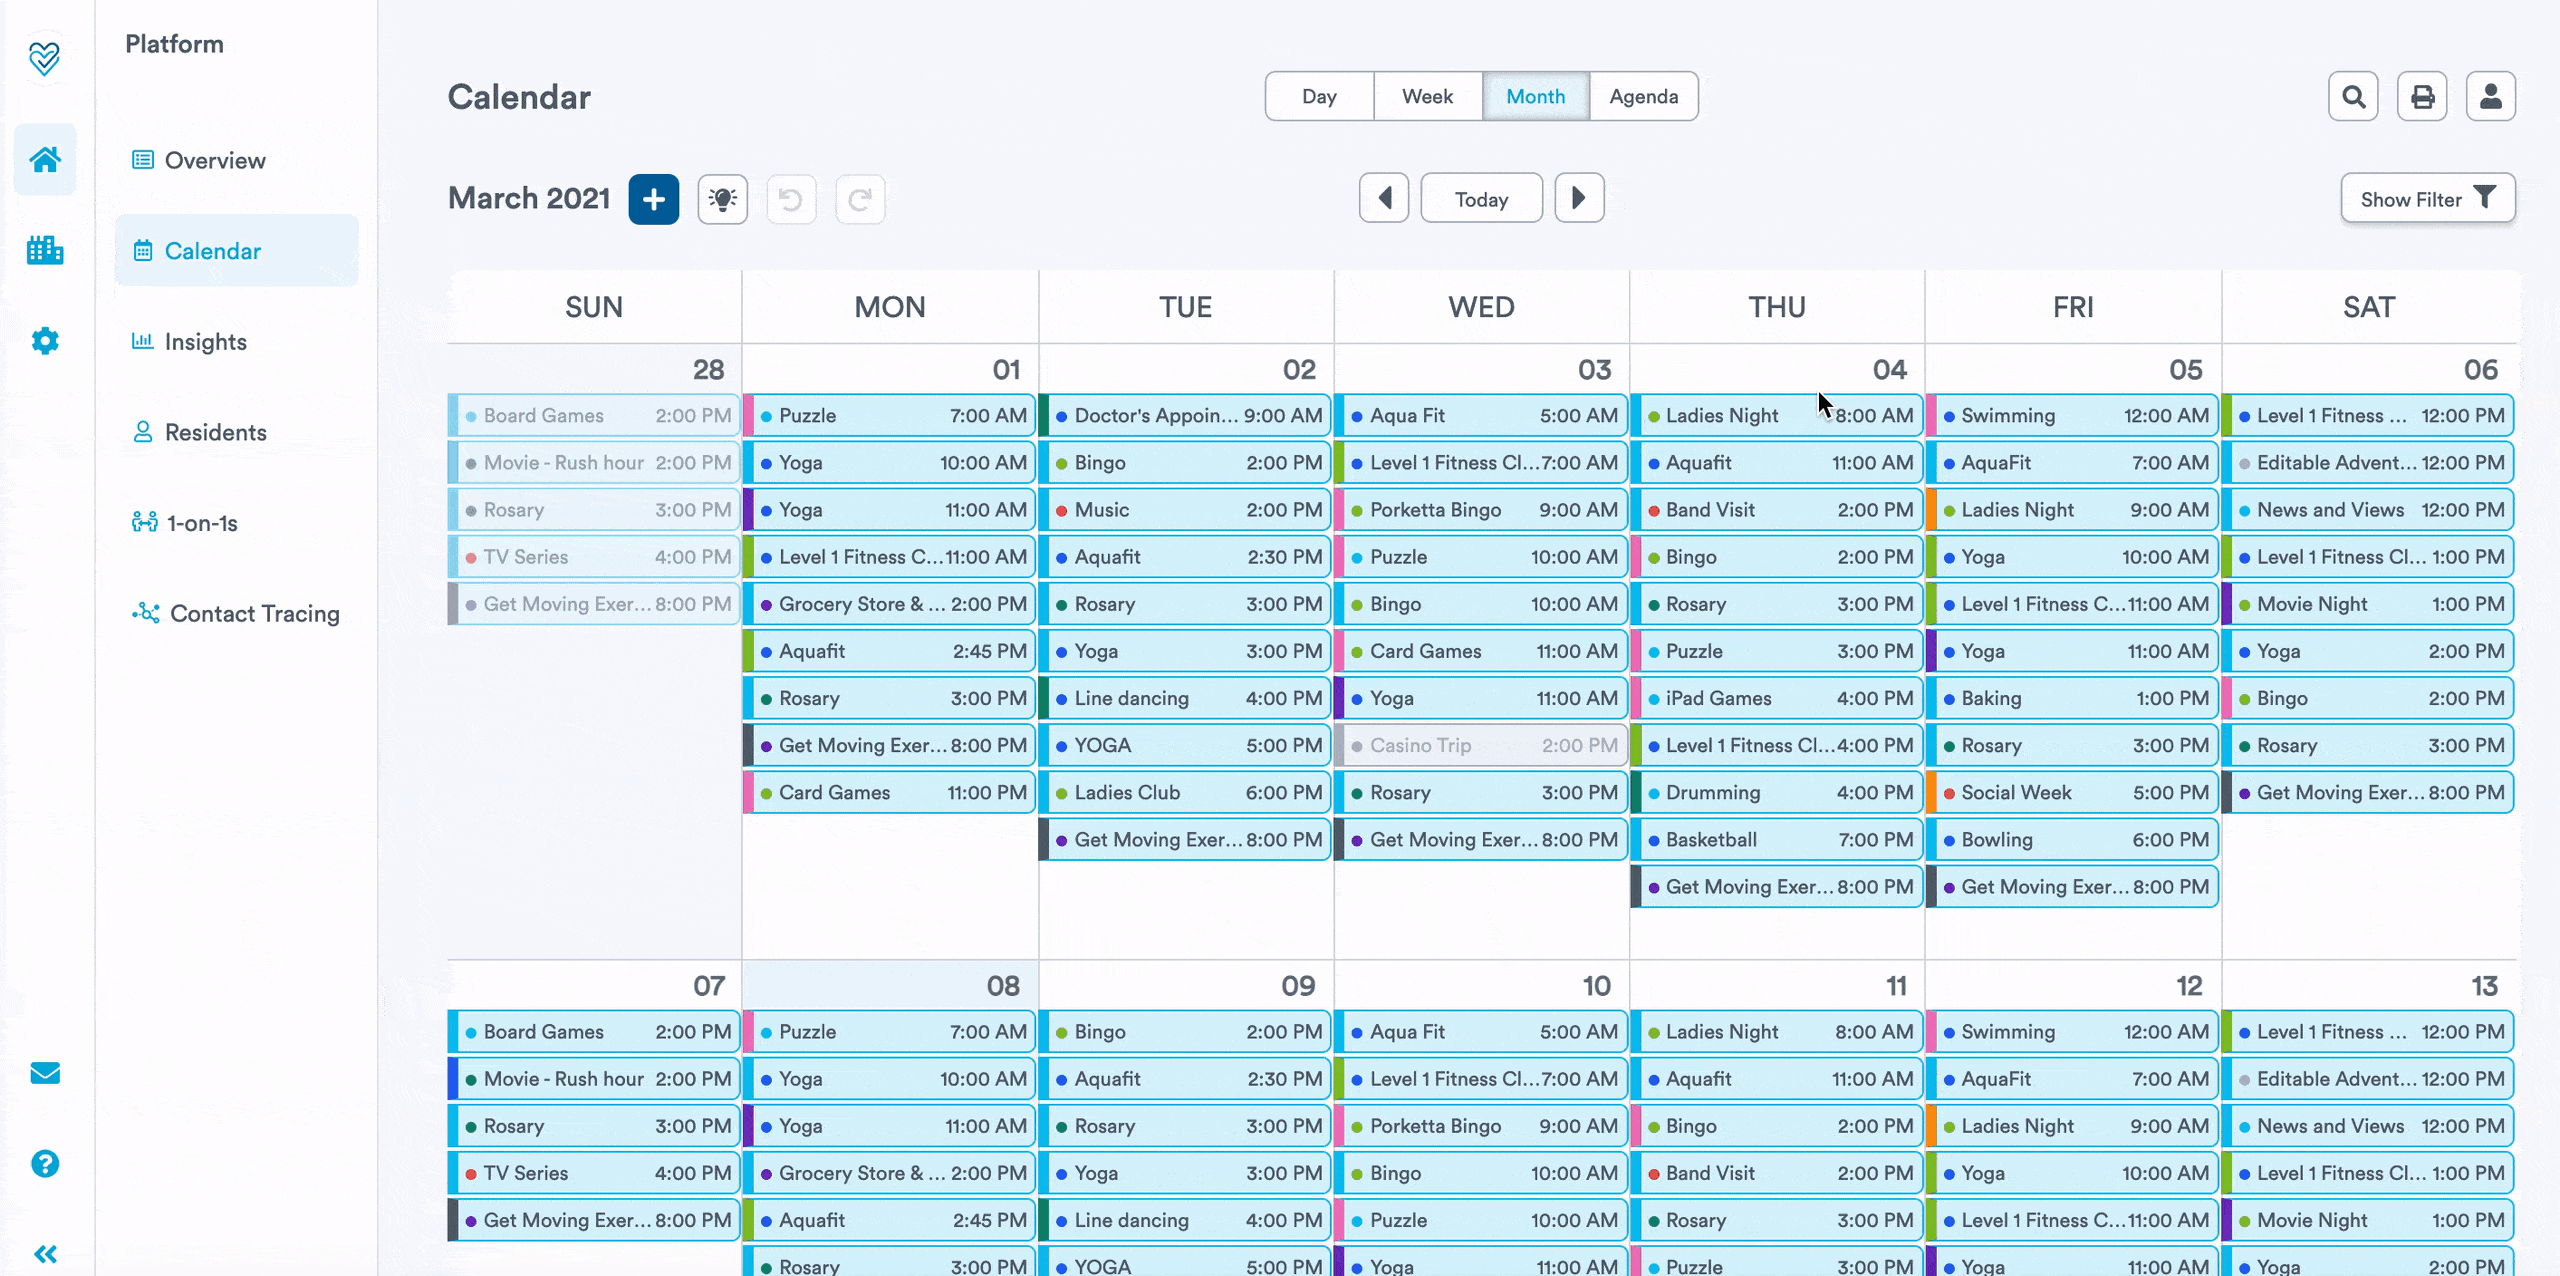Click the lightbulb suggestions icon
2560x1276 pixels.
click(722, 199)
